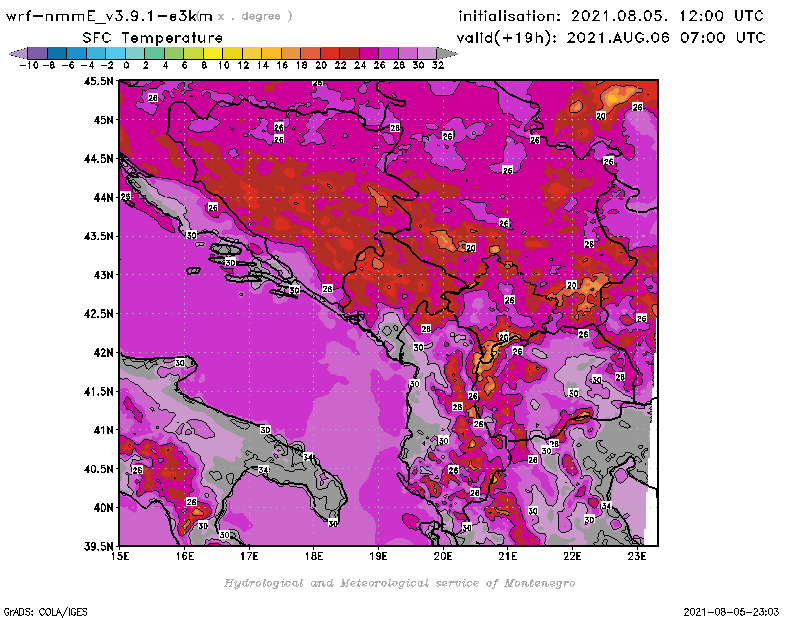Click the GrADS: COLA/IGES credit text
Image resolution: width=800 pixels, height=618 pixels.
(38, 610)
